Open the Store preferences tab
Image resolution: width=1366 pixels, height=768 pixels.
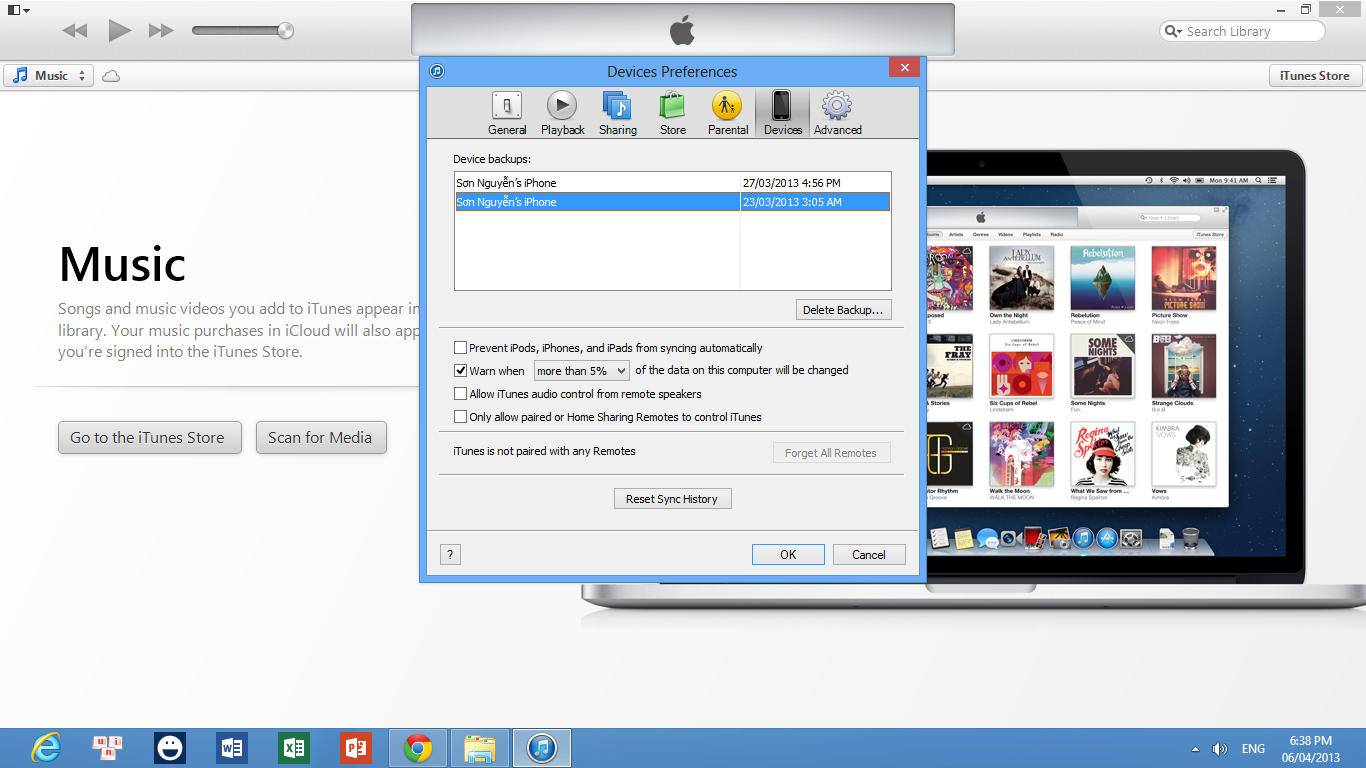pyautogui.click(x=673, y=113)
